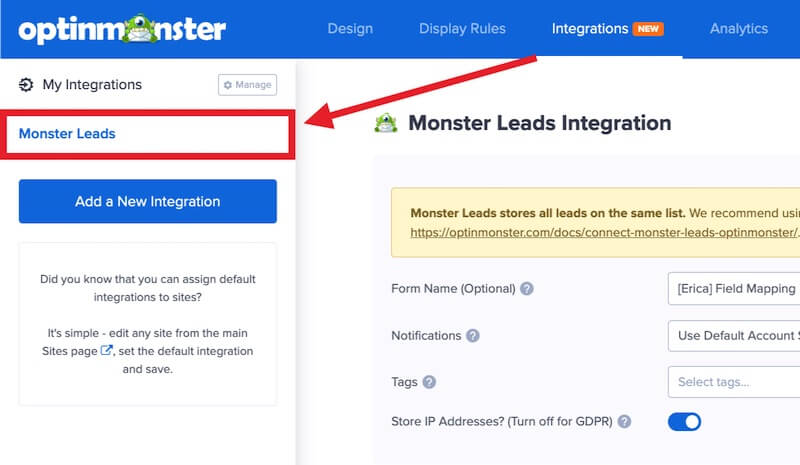This screenshot has width=800, height=465.
Task: Click the NEW badge on Integrations
Action: tap(648, 29)
